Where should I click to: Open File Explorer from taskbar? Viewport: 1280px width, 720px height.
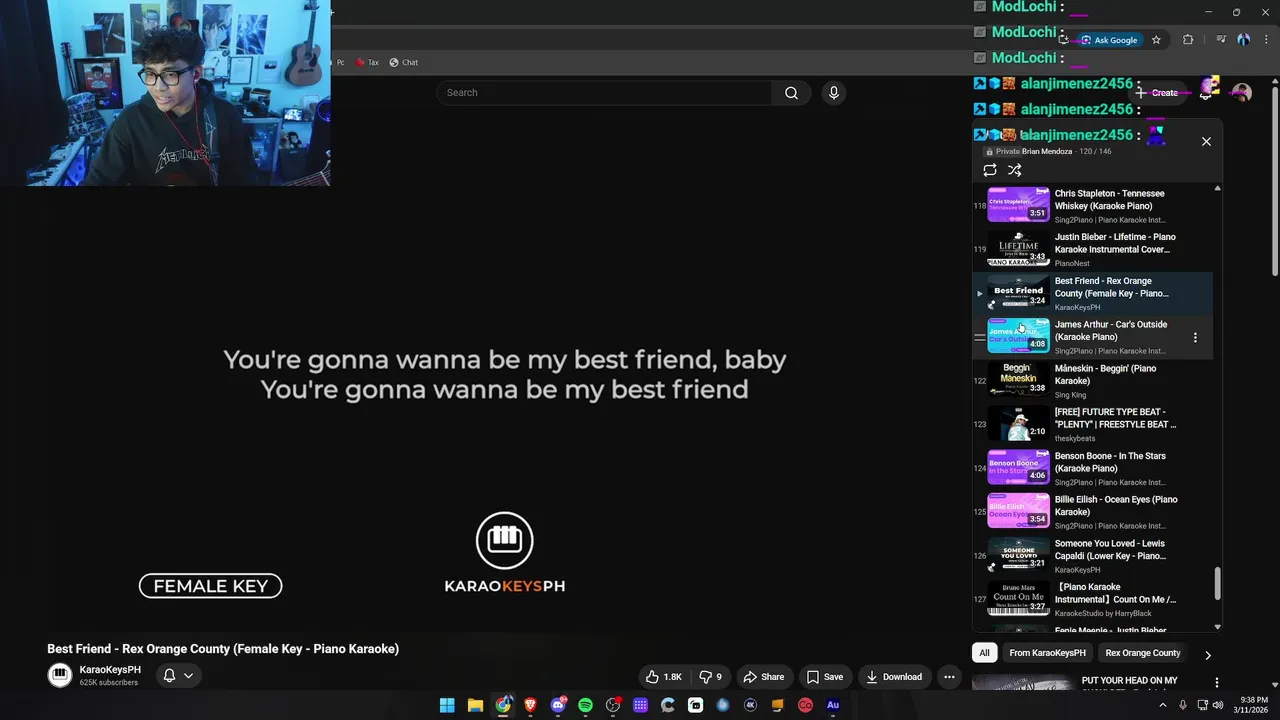(475, 705)
